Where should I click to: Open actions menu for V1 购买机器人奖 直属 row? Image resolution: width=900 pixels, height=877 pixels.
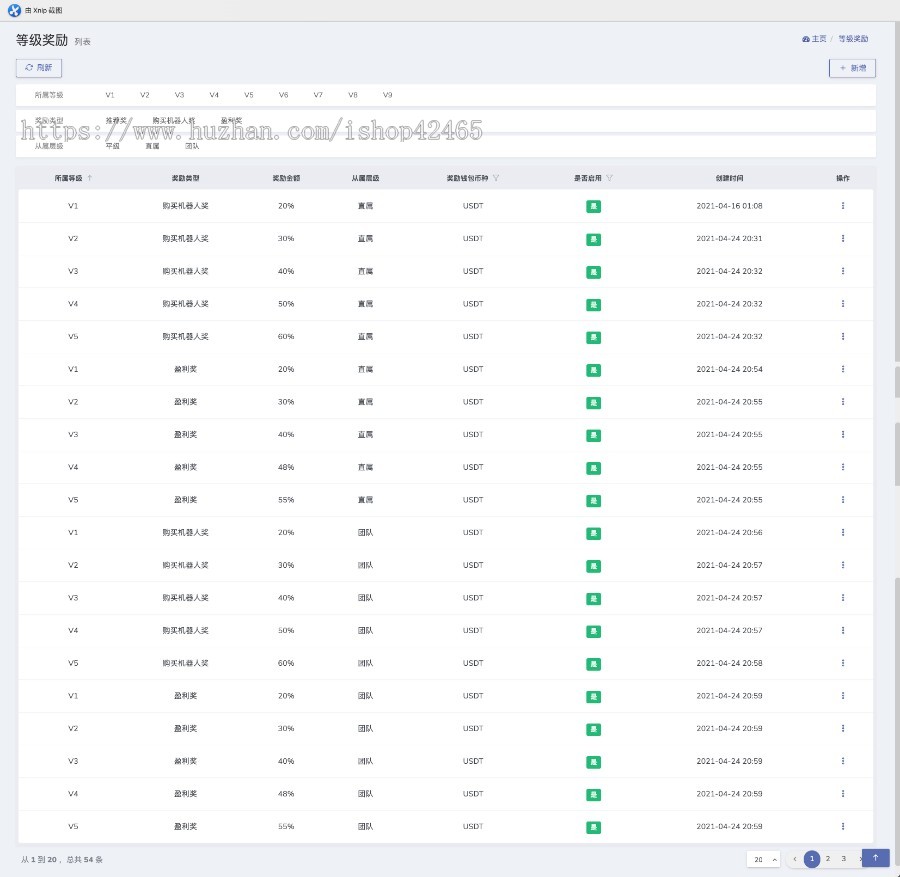click(x=843, y=205)
